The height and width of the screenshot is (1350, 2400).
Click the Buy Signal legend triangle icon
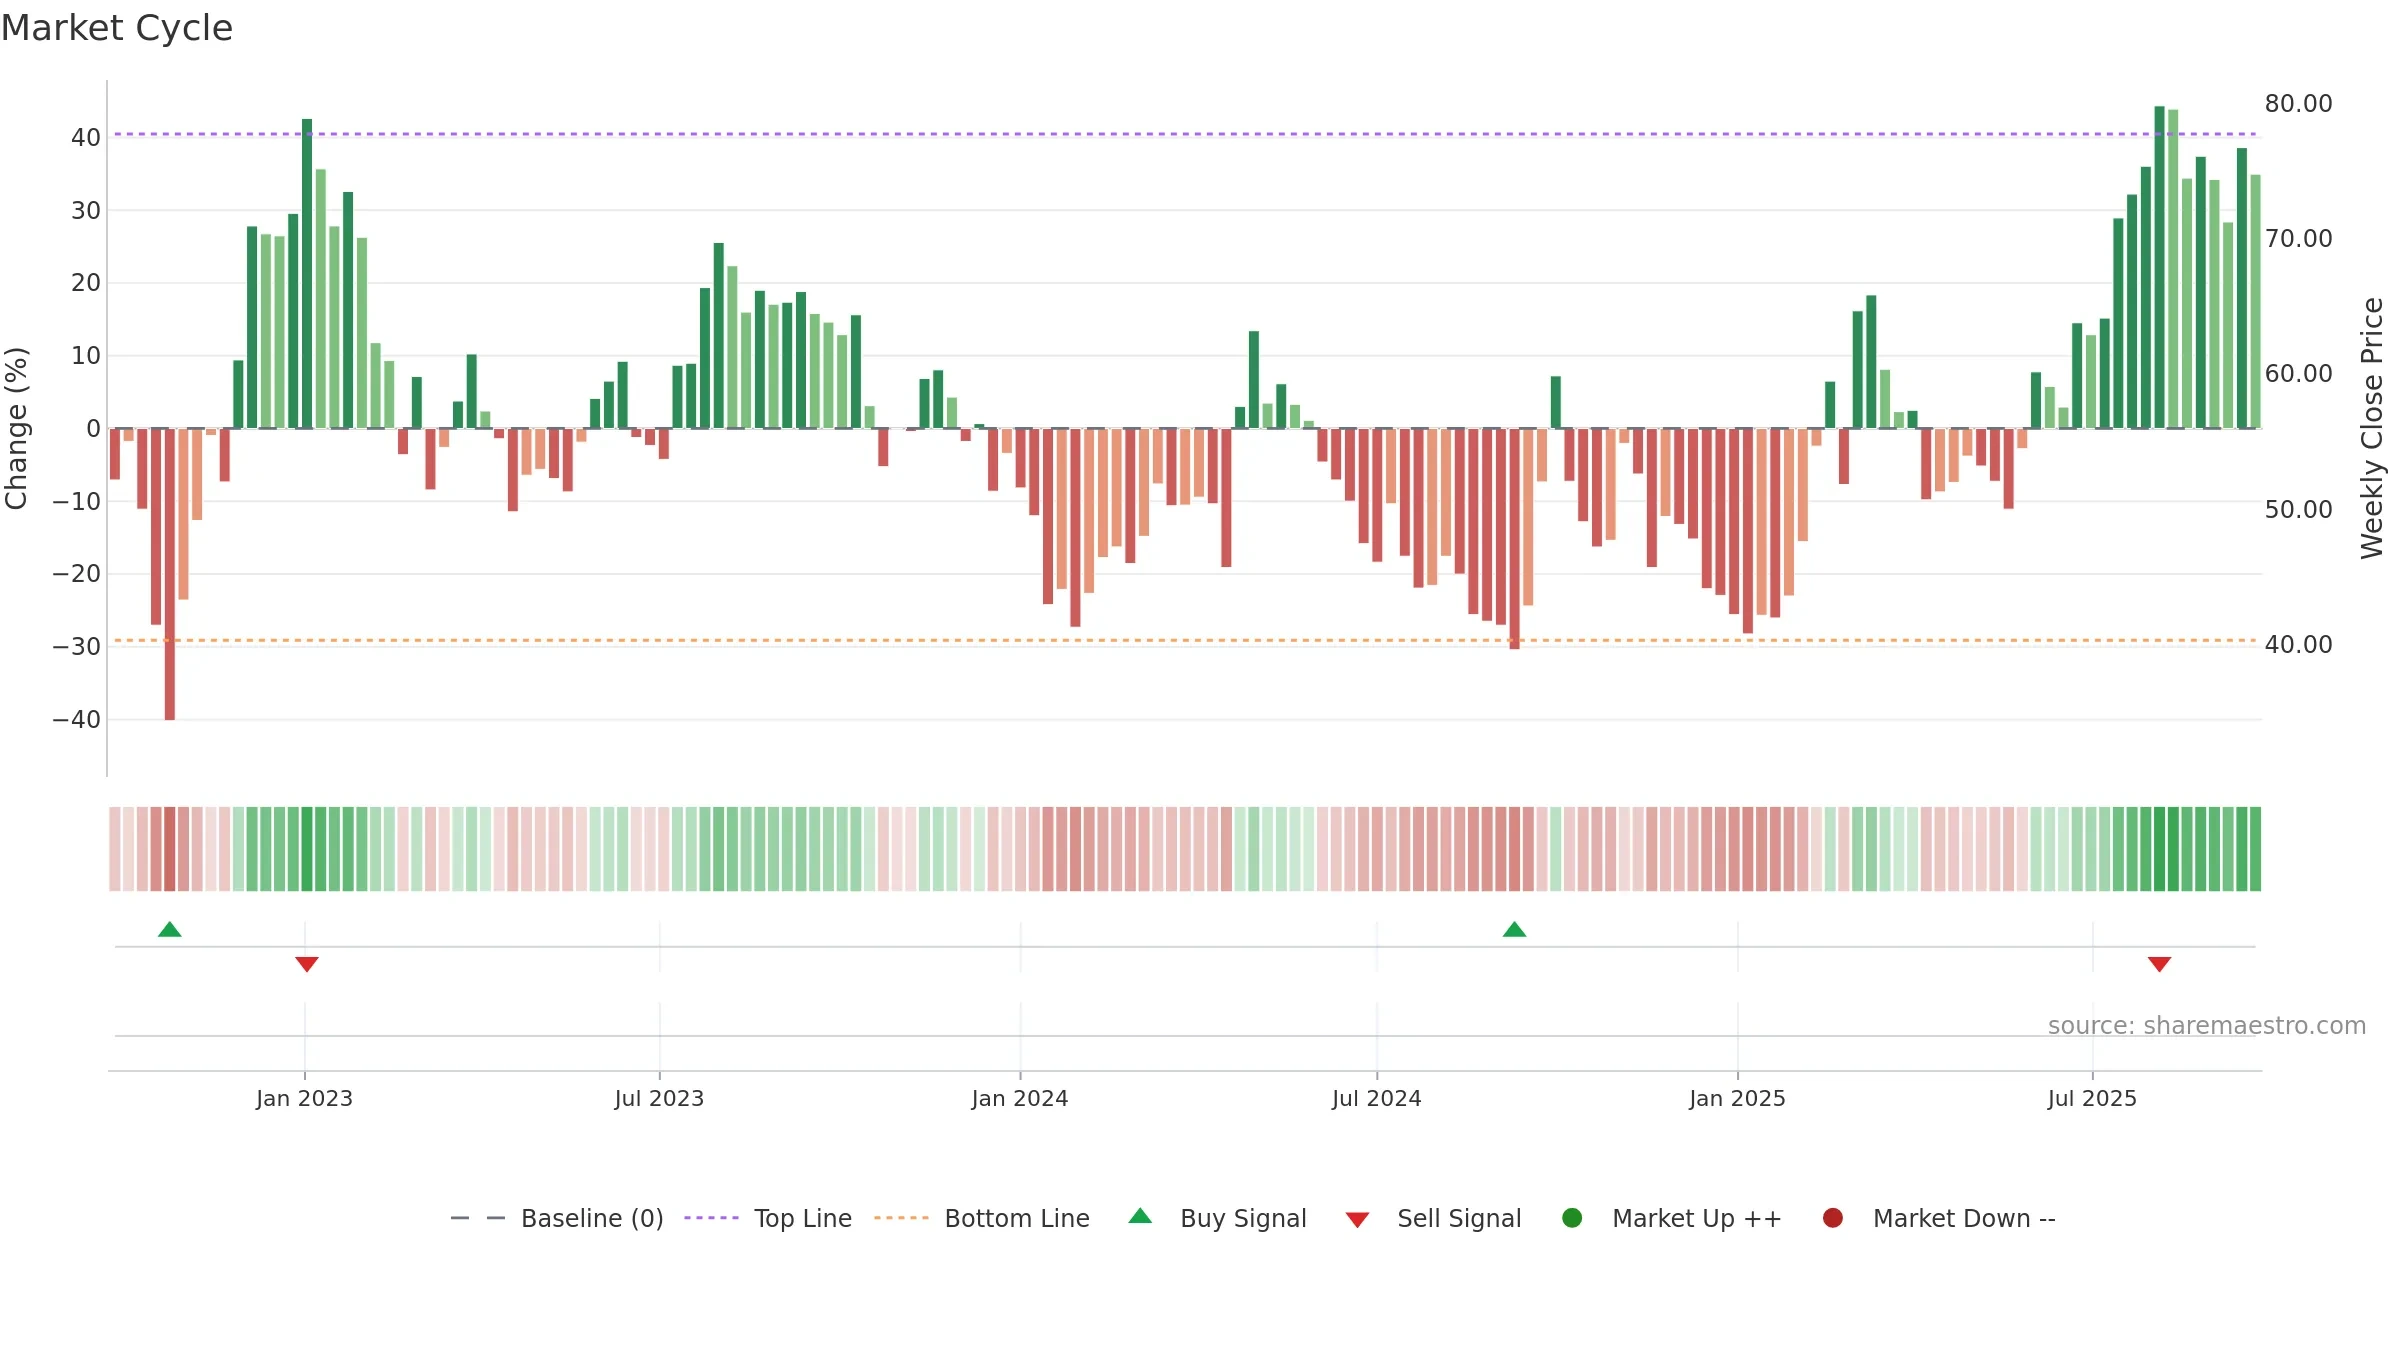pos(1140,1217)
